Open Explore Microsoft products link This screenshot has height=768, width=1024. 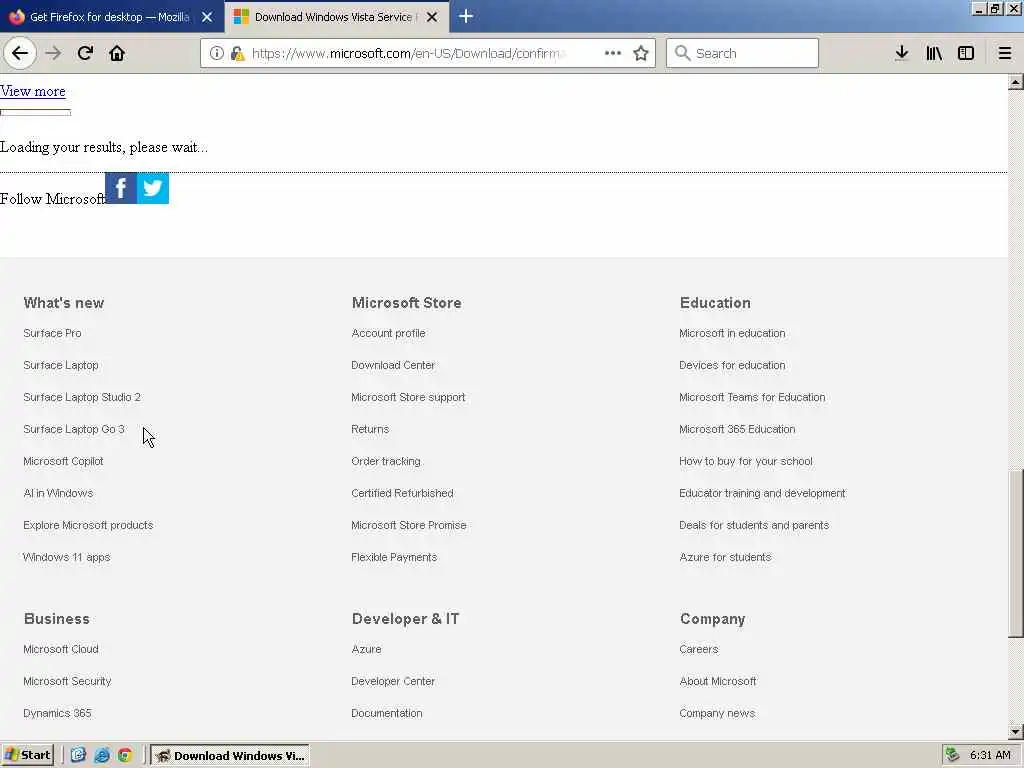(x=88, y=525)
